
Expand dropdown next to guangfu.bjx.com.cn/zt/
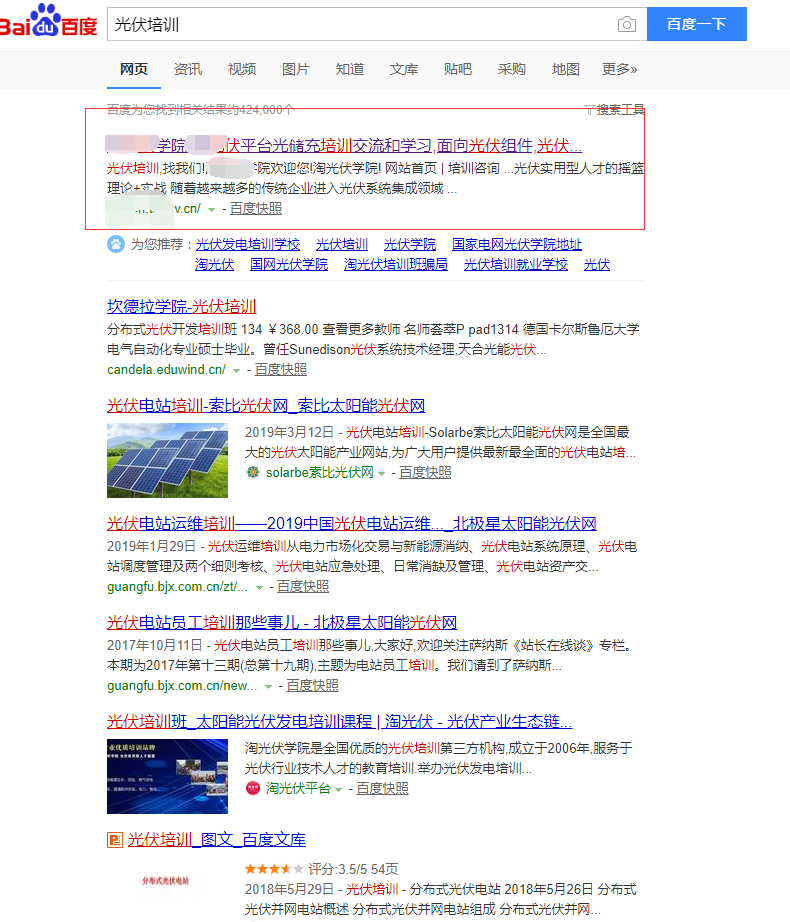[259, 587]
